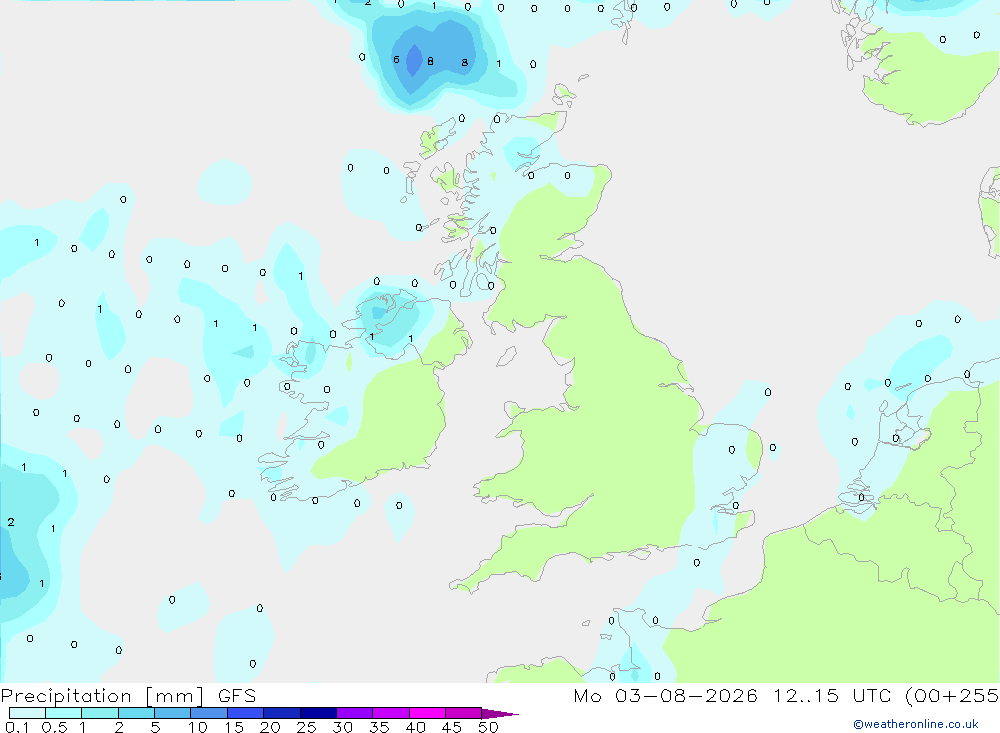Screen dimensions: 1000x733
Task: Click the '15' legend scale label
Action: point(234,727)
